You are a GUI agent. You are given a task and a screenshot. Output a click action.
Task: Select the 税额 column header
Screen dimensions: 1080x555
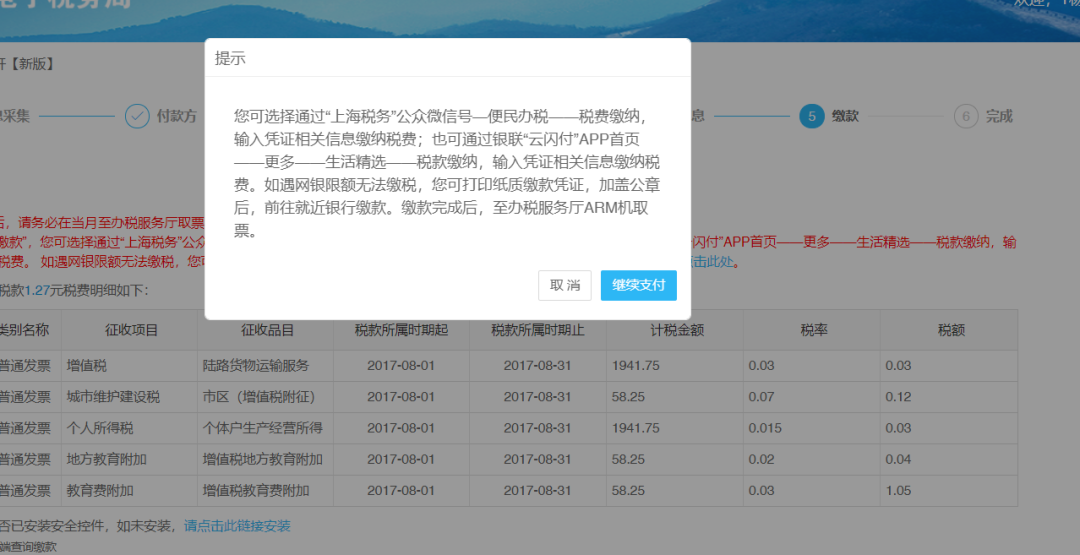tap(950, 330)
